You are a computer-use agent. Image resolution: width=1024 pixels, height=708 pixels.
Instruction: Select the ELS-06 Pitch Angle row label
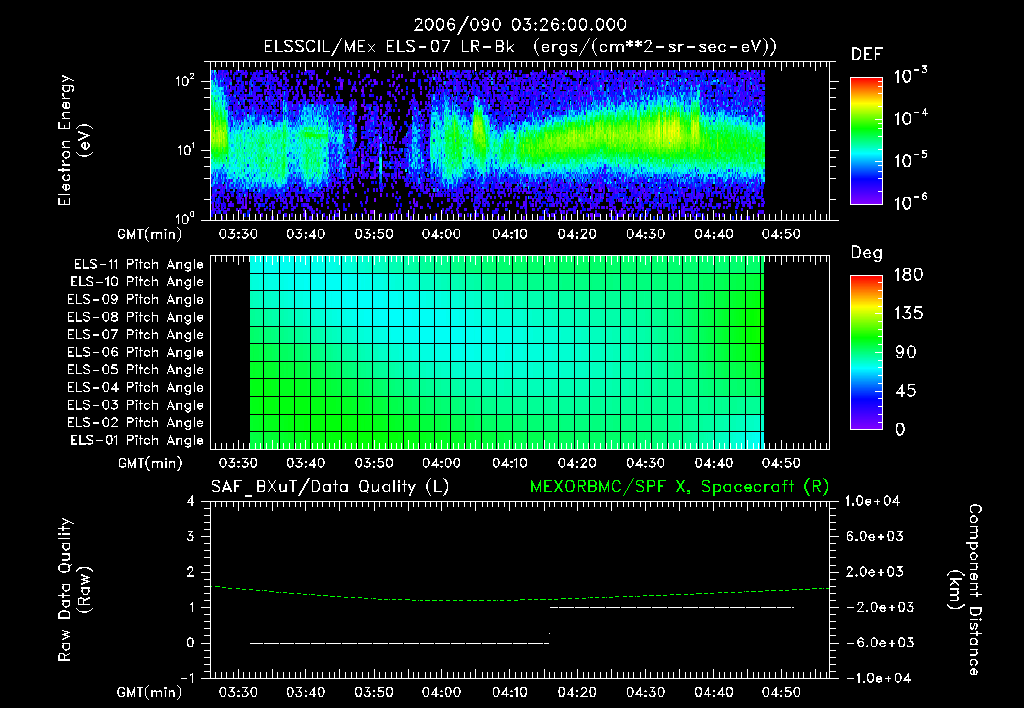(x=136, y=353)
